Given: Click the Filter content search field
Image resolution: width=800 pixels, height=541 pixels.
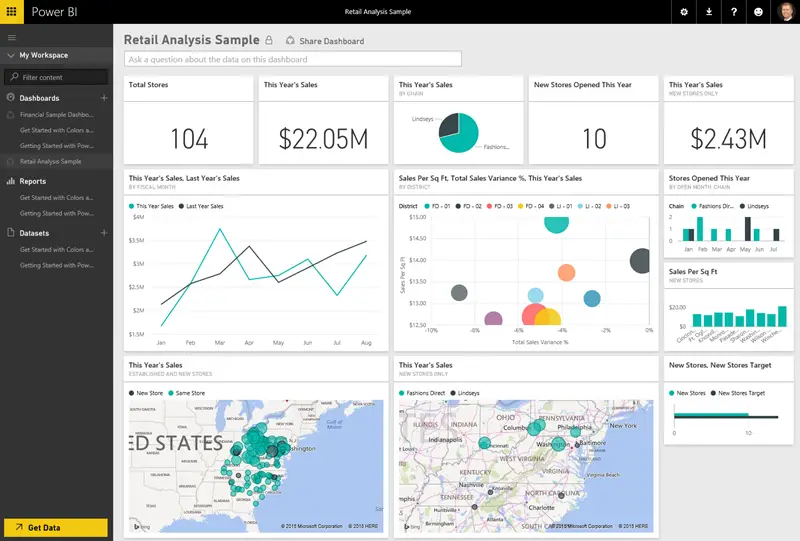Looking at the screenshot, I should (56, 77).
